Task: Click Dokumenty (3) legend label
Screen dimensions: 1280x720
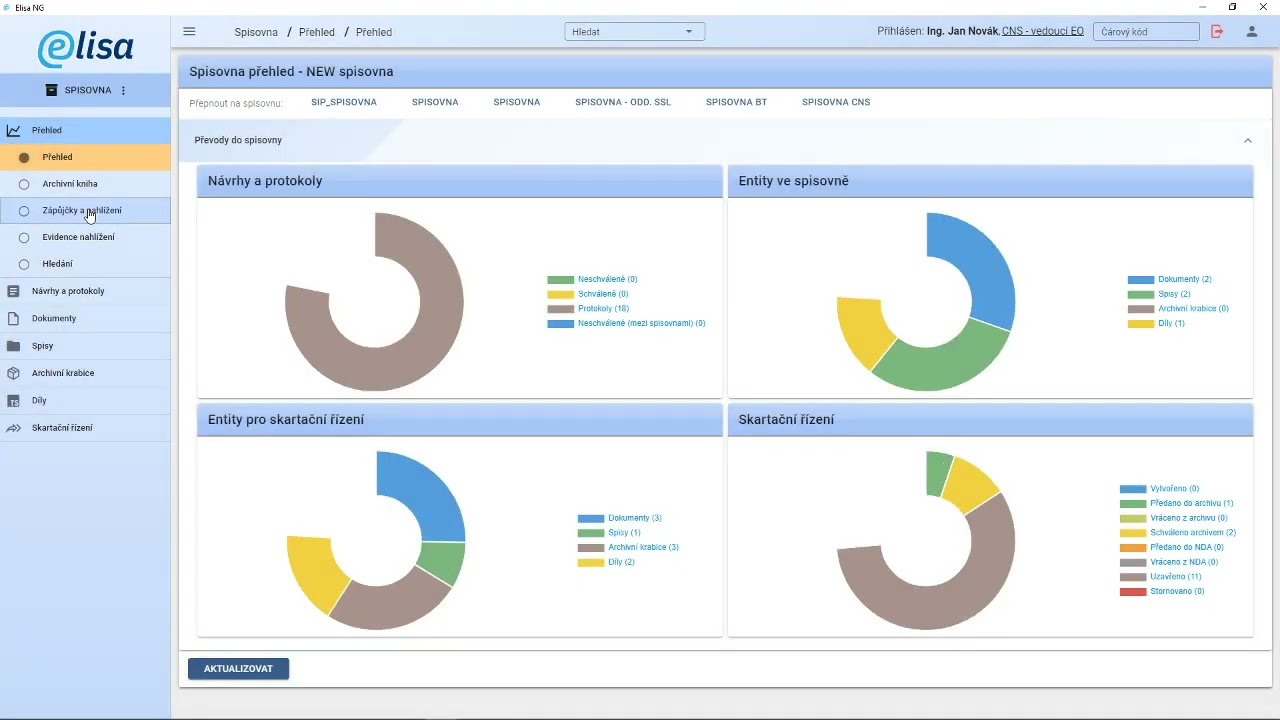Action: [635, 518]
